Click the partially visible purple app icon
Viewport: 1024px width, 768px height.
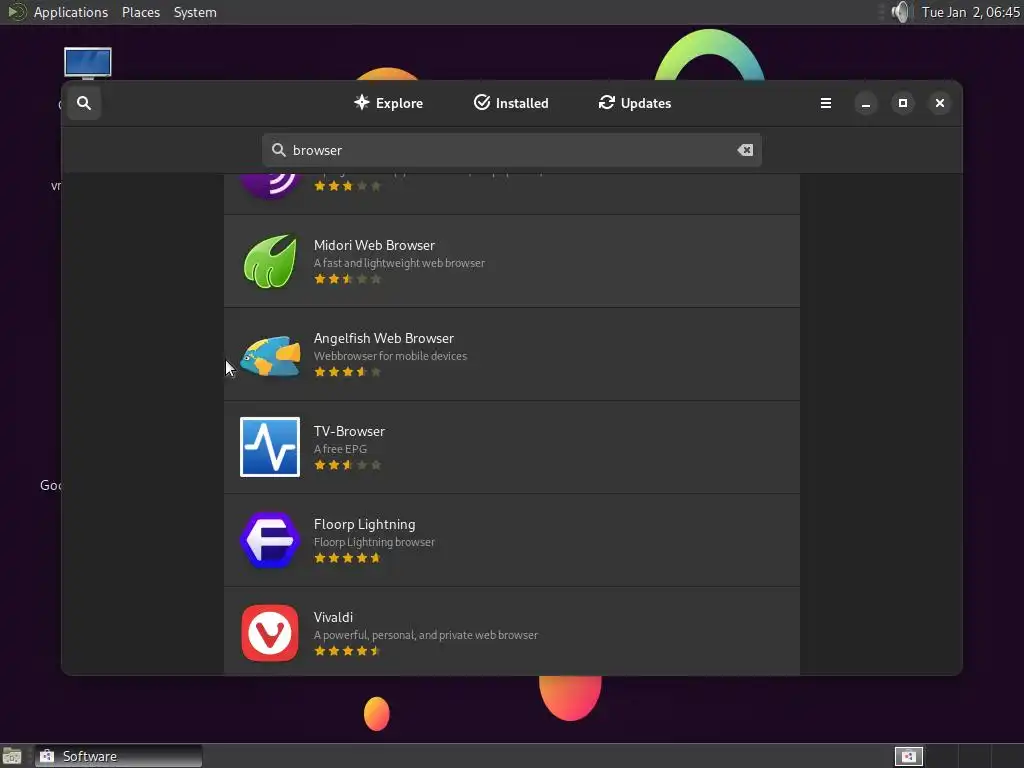(x=270, y=186)
